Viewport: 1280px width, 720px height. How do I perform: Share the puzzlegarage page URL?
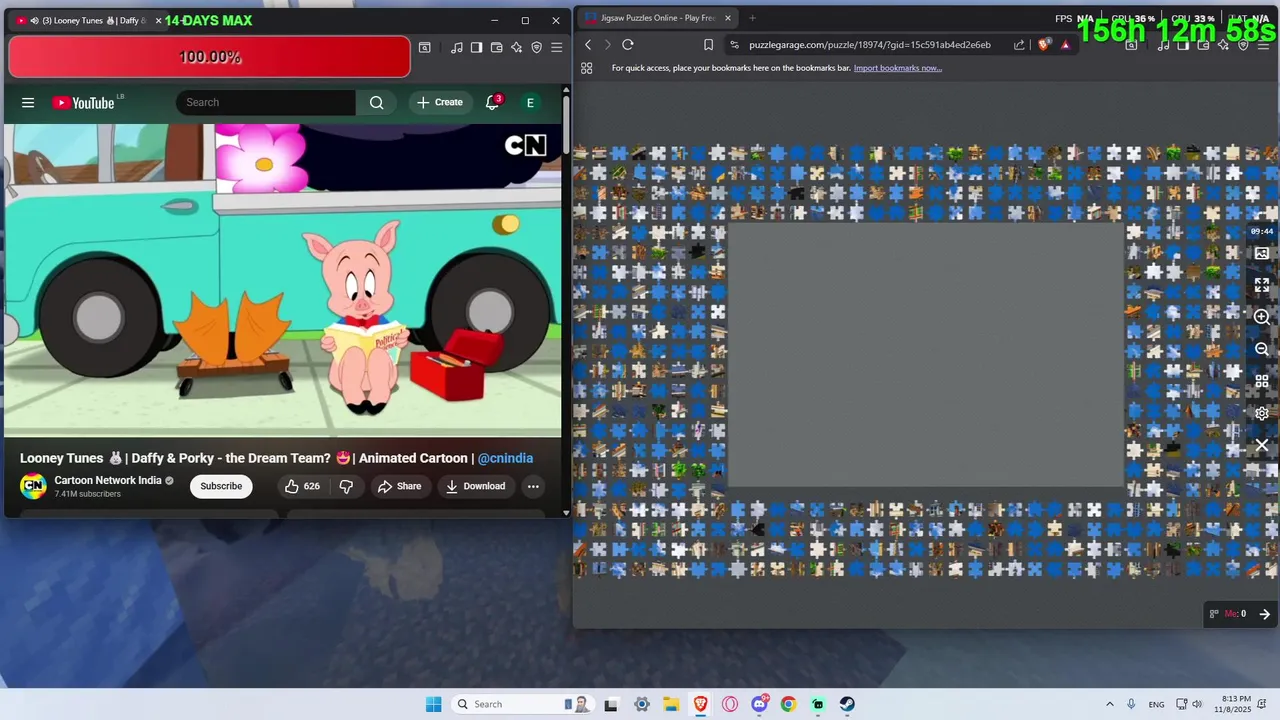tap(1019, 44)
